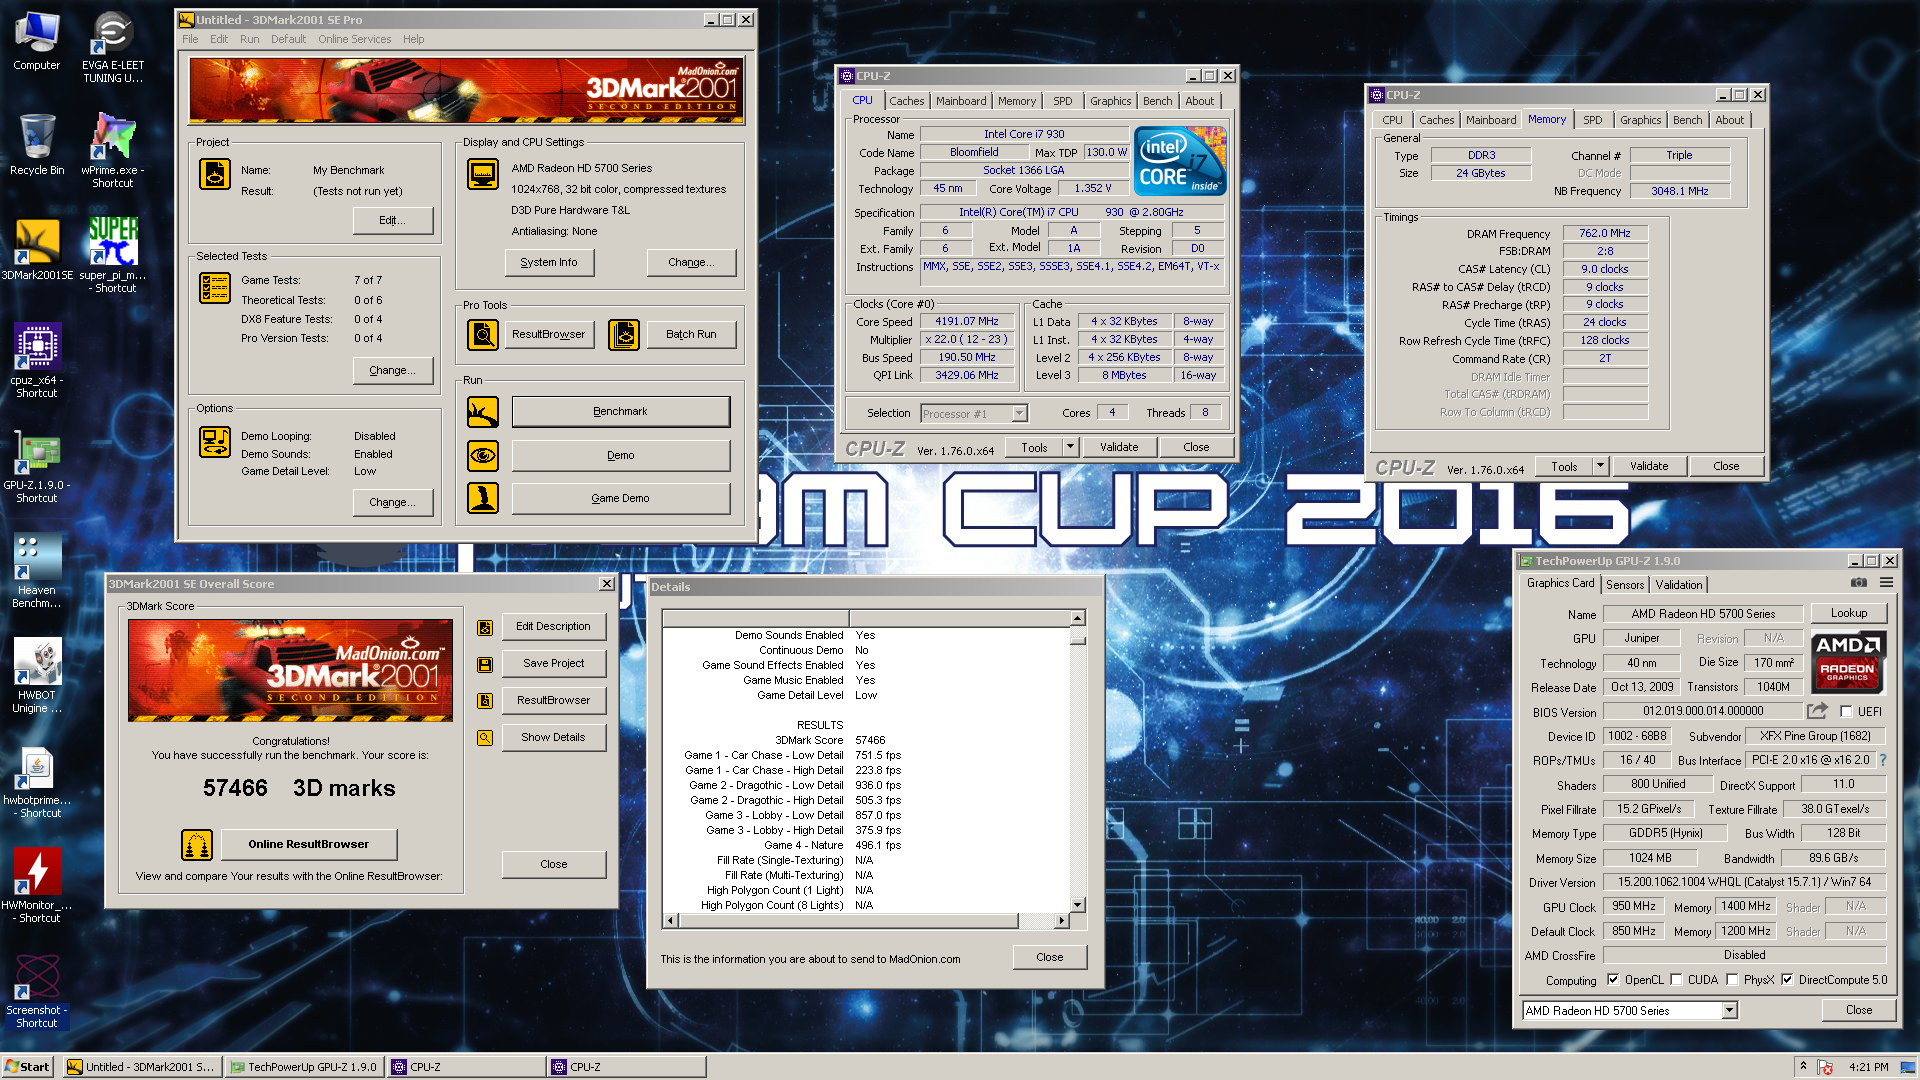Screen dimensions: 1920x1080
Task: Click the display monitor icon in Display settings
Action: 483,174
